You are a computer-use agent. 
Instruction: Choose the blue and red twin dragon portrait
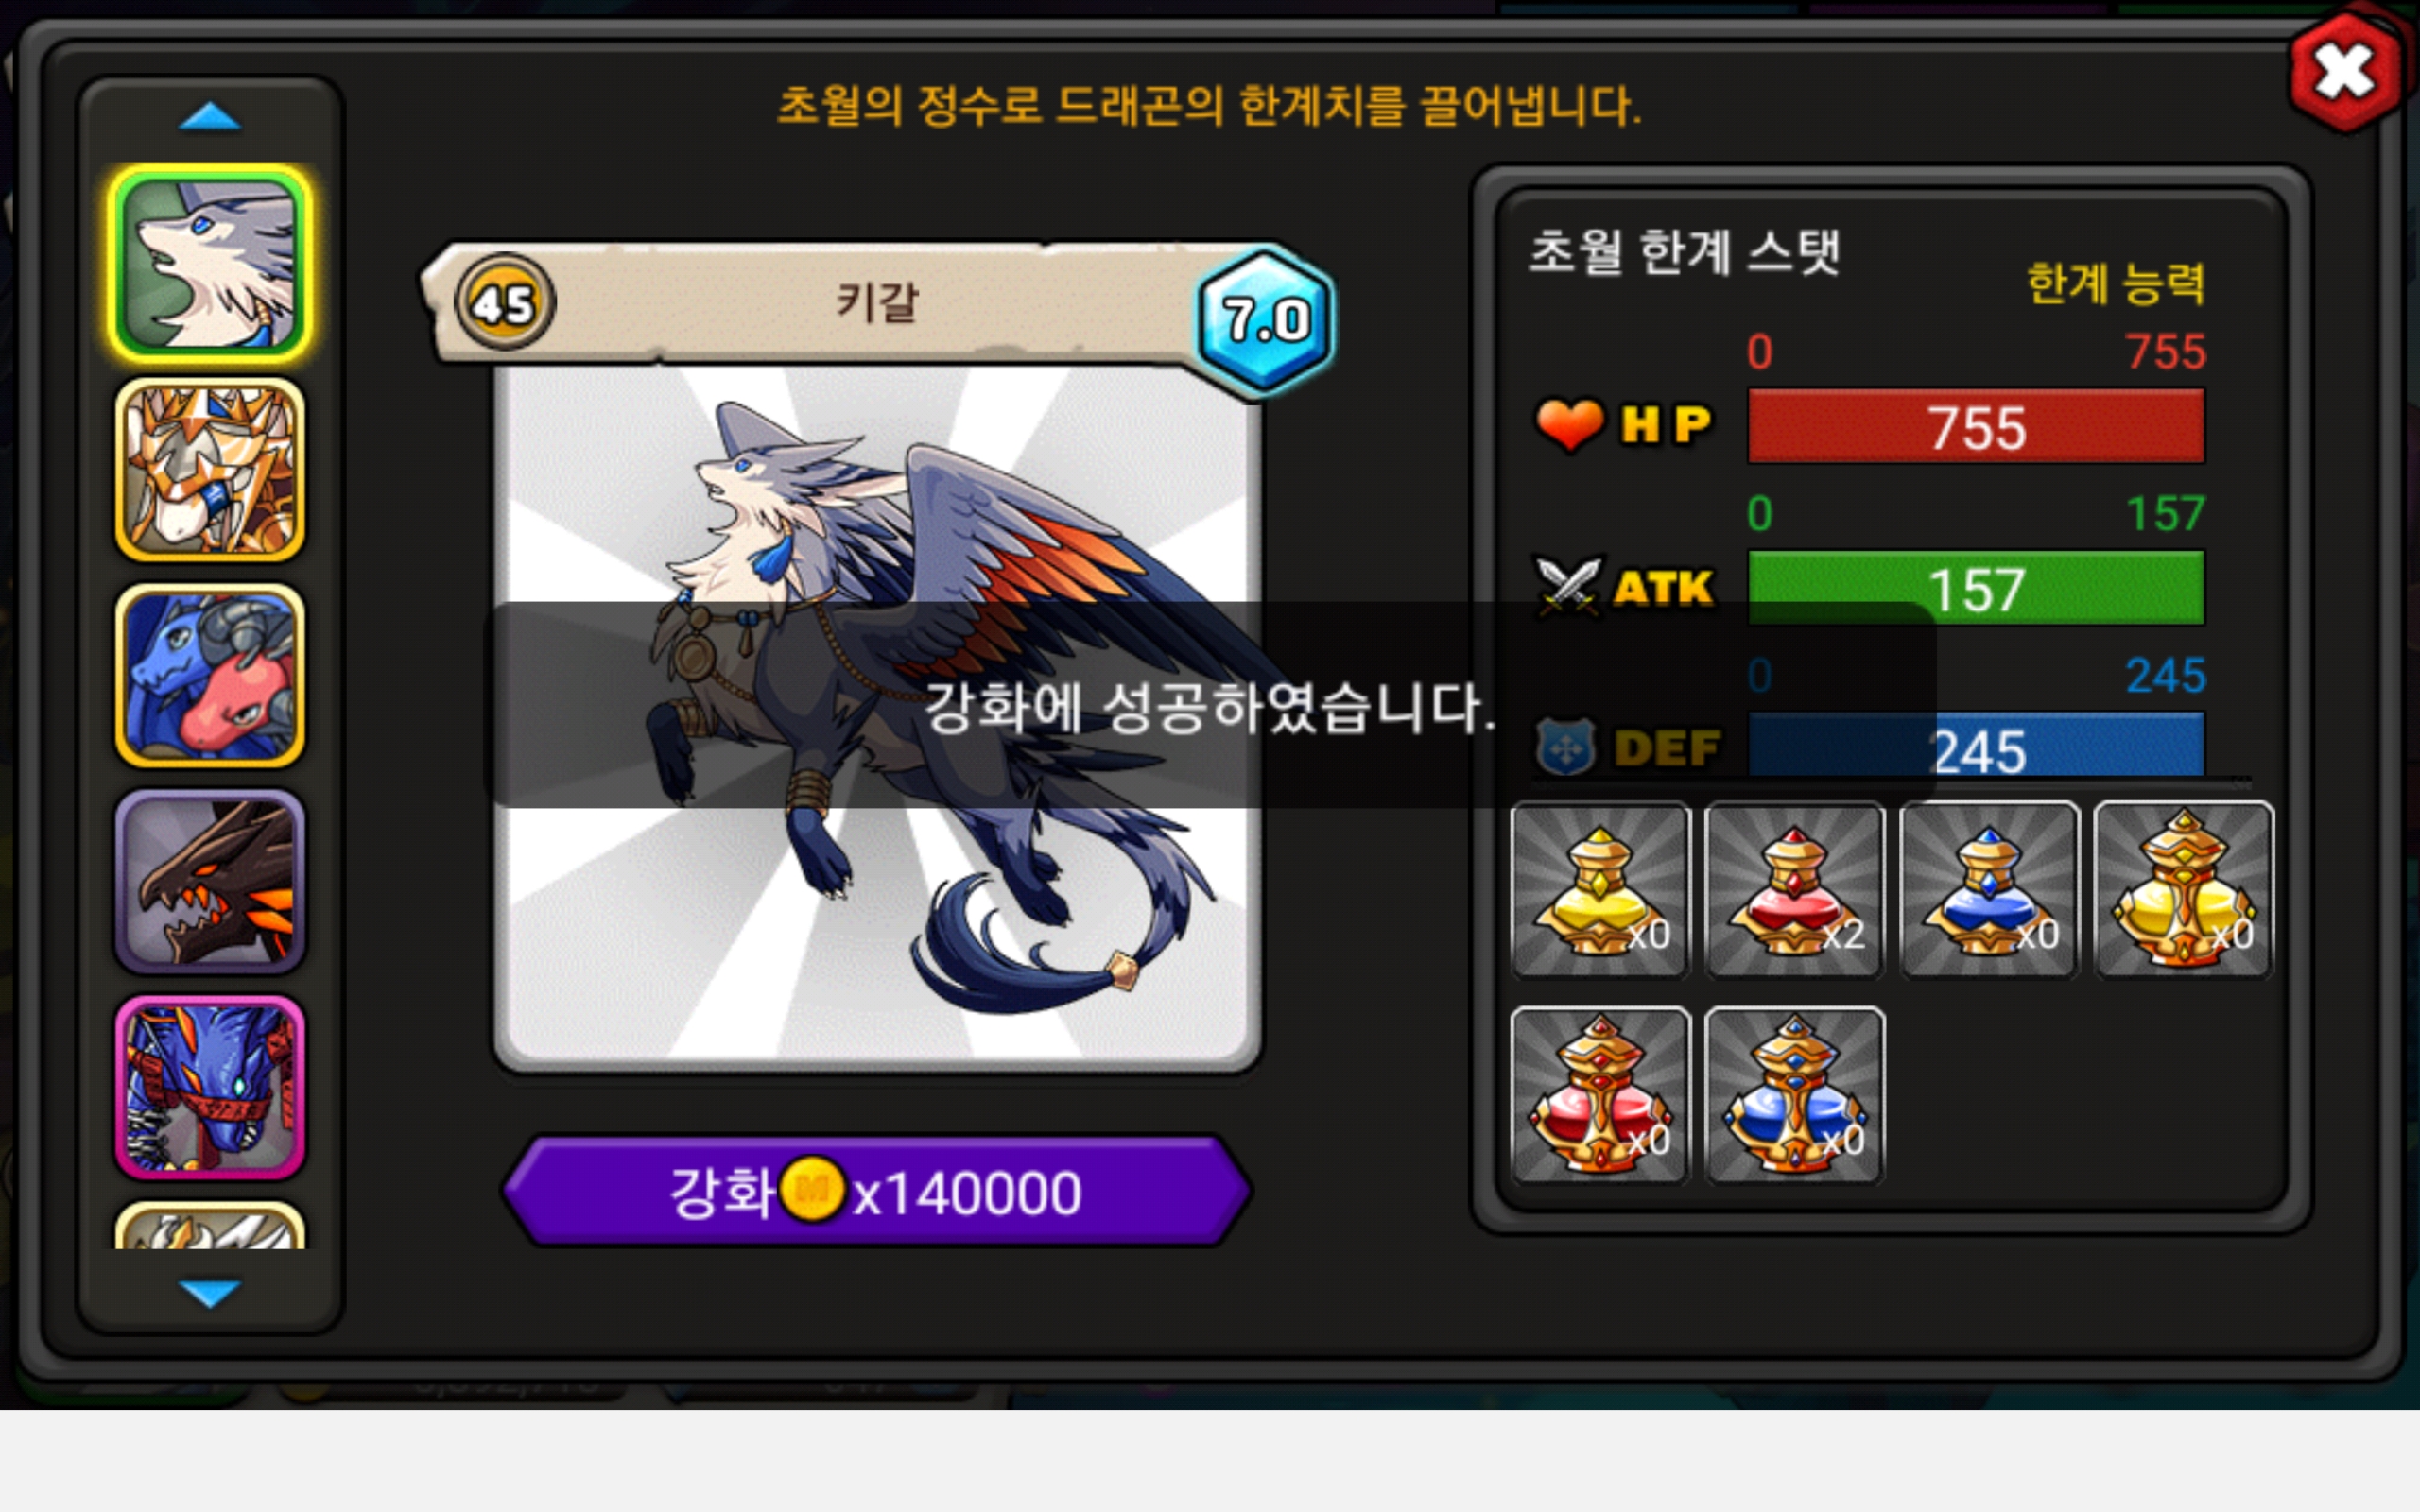(210, 676)
